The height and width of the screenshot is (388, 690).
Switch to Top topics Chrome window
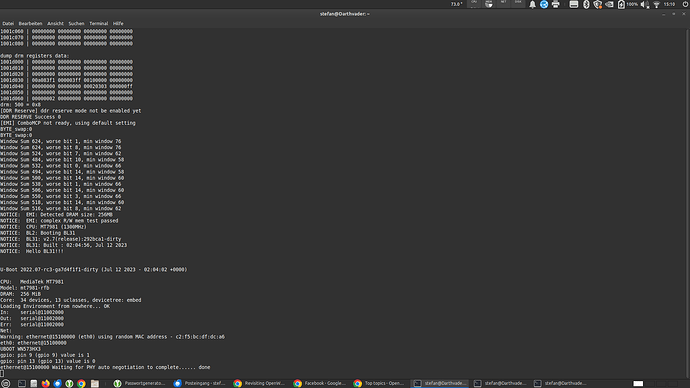[380, 384]
